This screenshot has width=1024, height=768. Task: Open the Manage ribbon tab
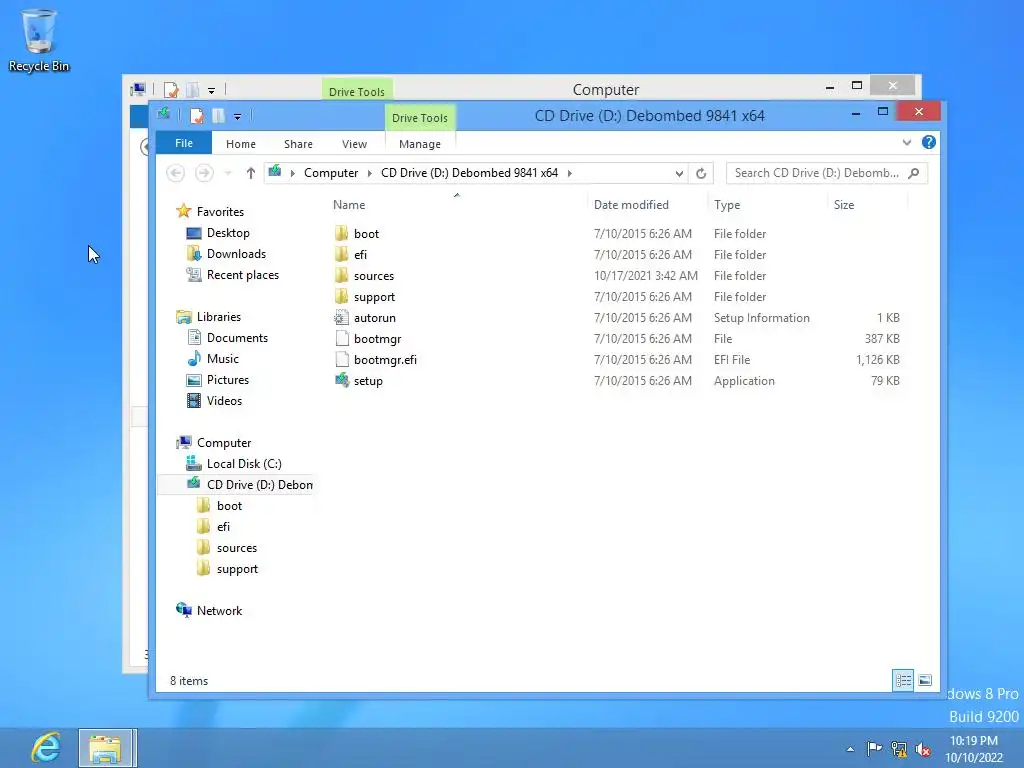(420, 144)
